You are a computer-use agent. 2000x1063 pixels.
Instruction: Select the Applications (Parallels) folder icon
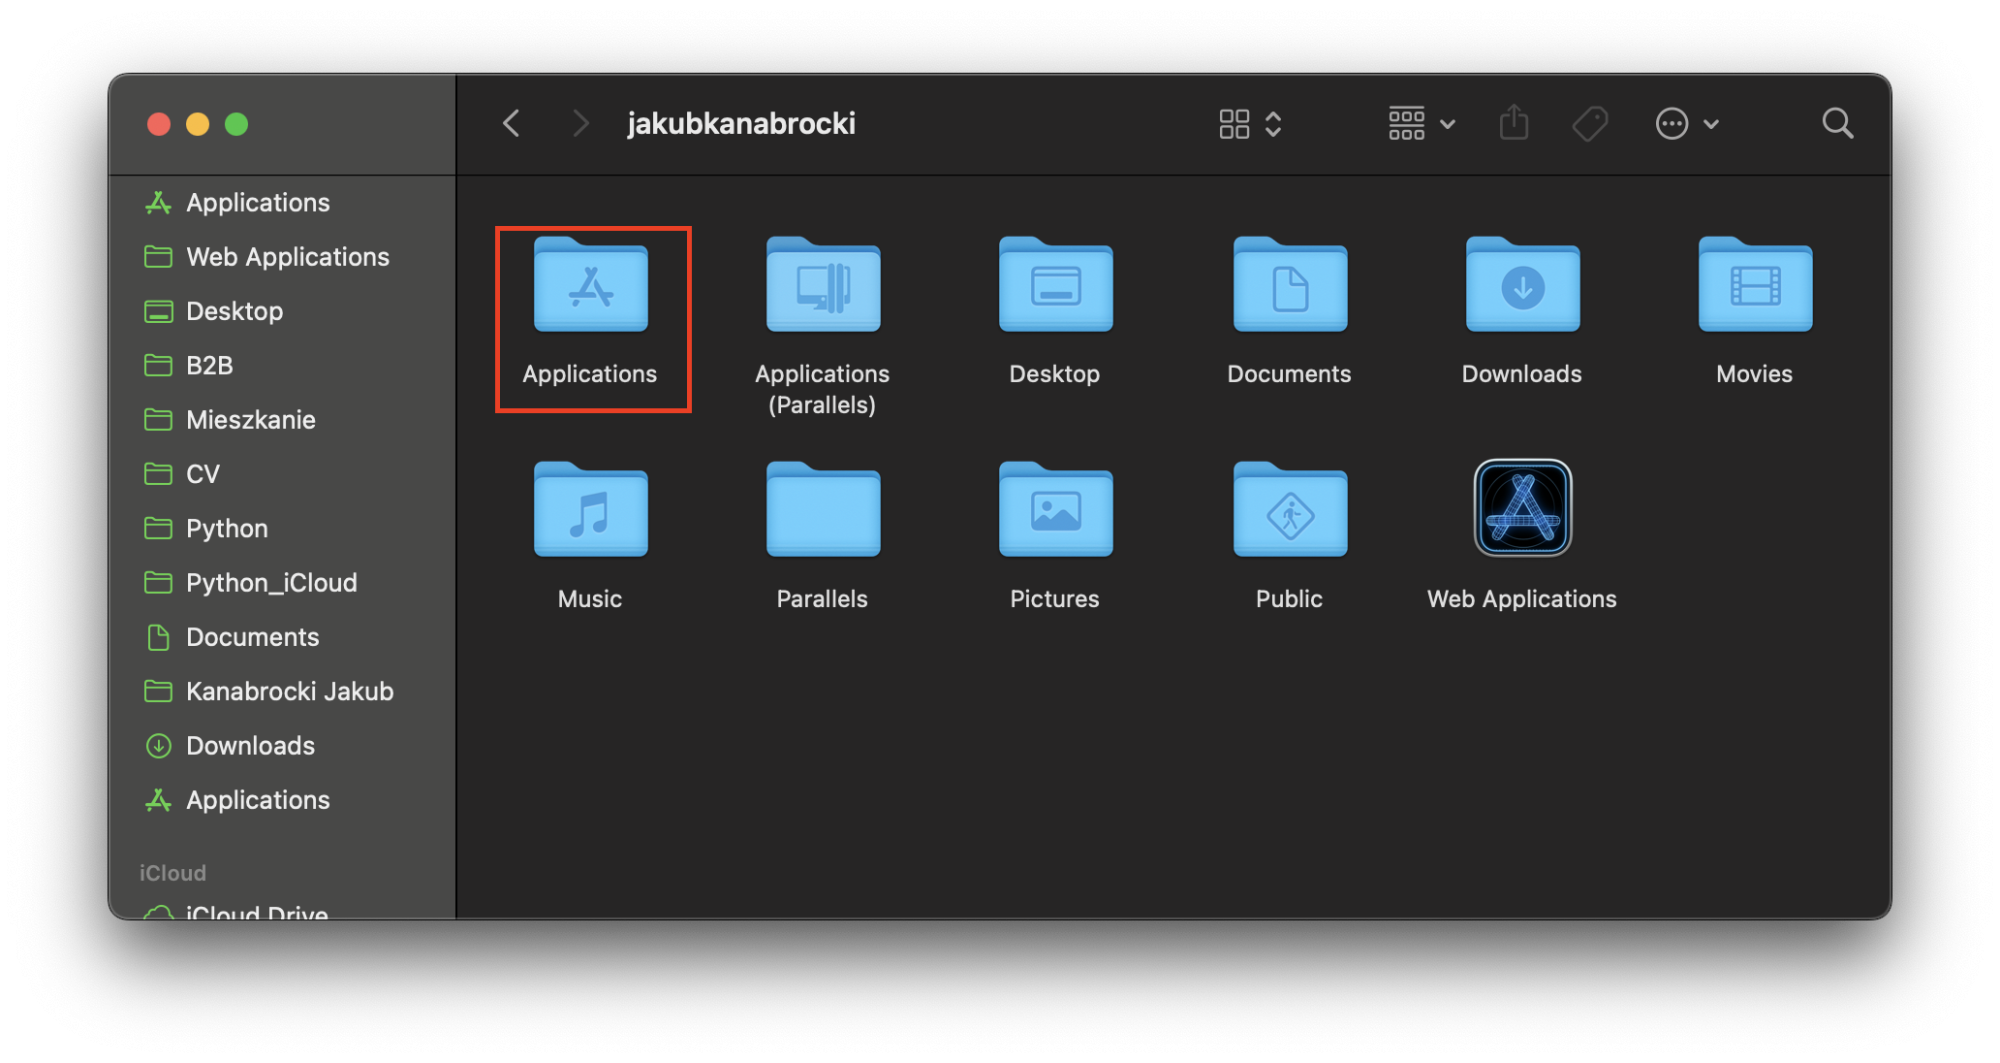[x=823, y=285]
